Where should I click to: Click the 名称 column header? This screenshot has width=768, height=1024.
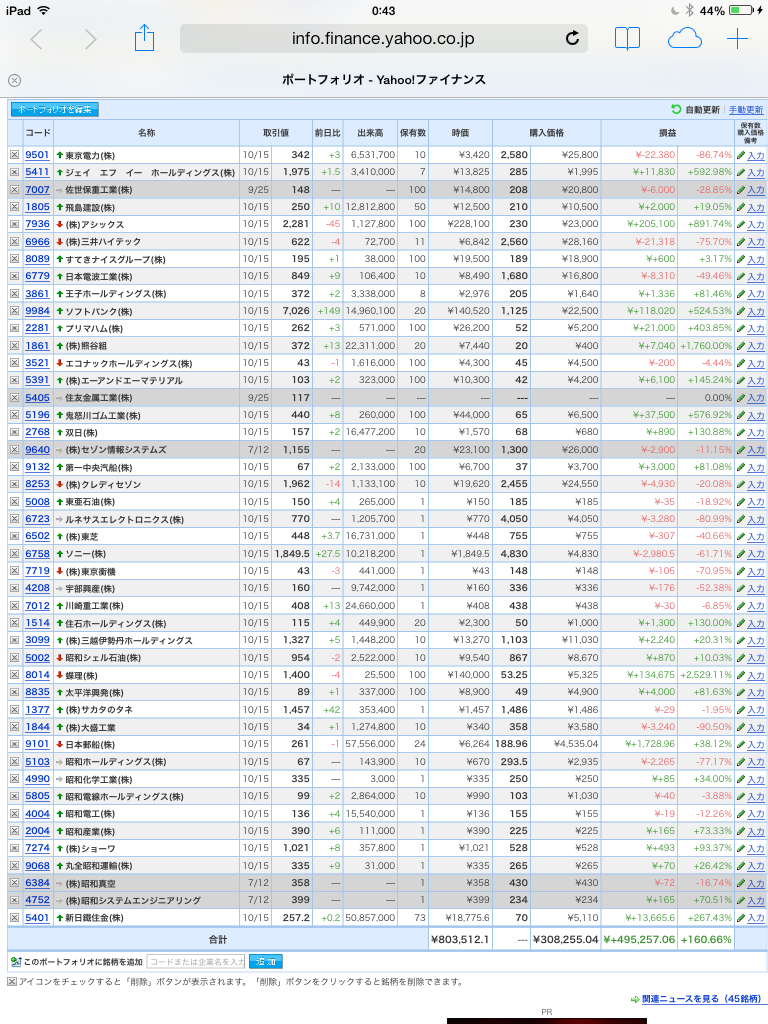coord(146,133)
